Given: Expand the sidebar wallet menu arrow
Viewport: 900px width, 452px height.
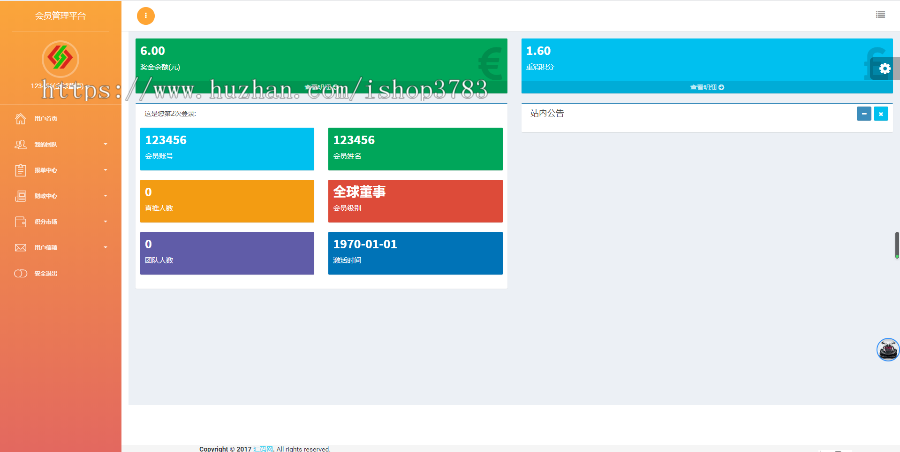Looking at the screenshot, I should coord(106,222).
